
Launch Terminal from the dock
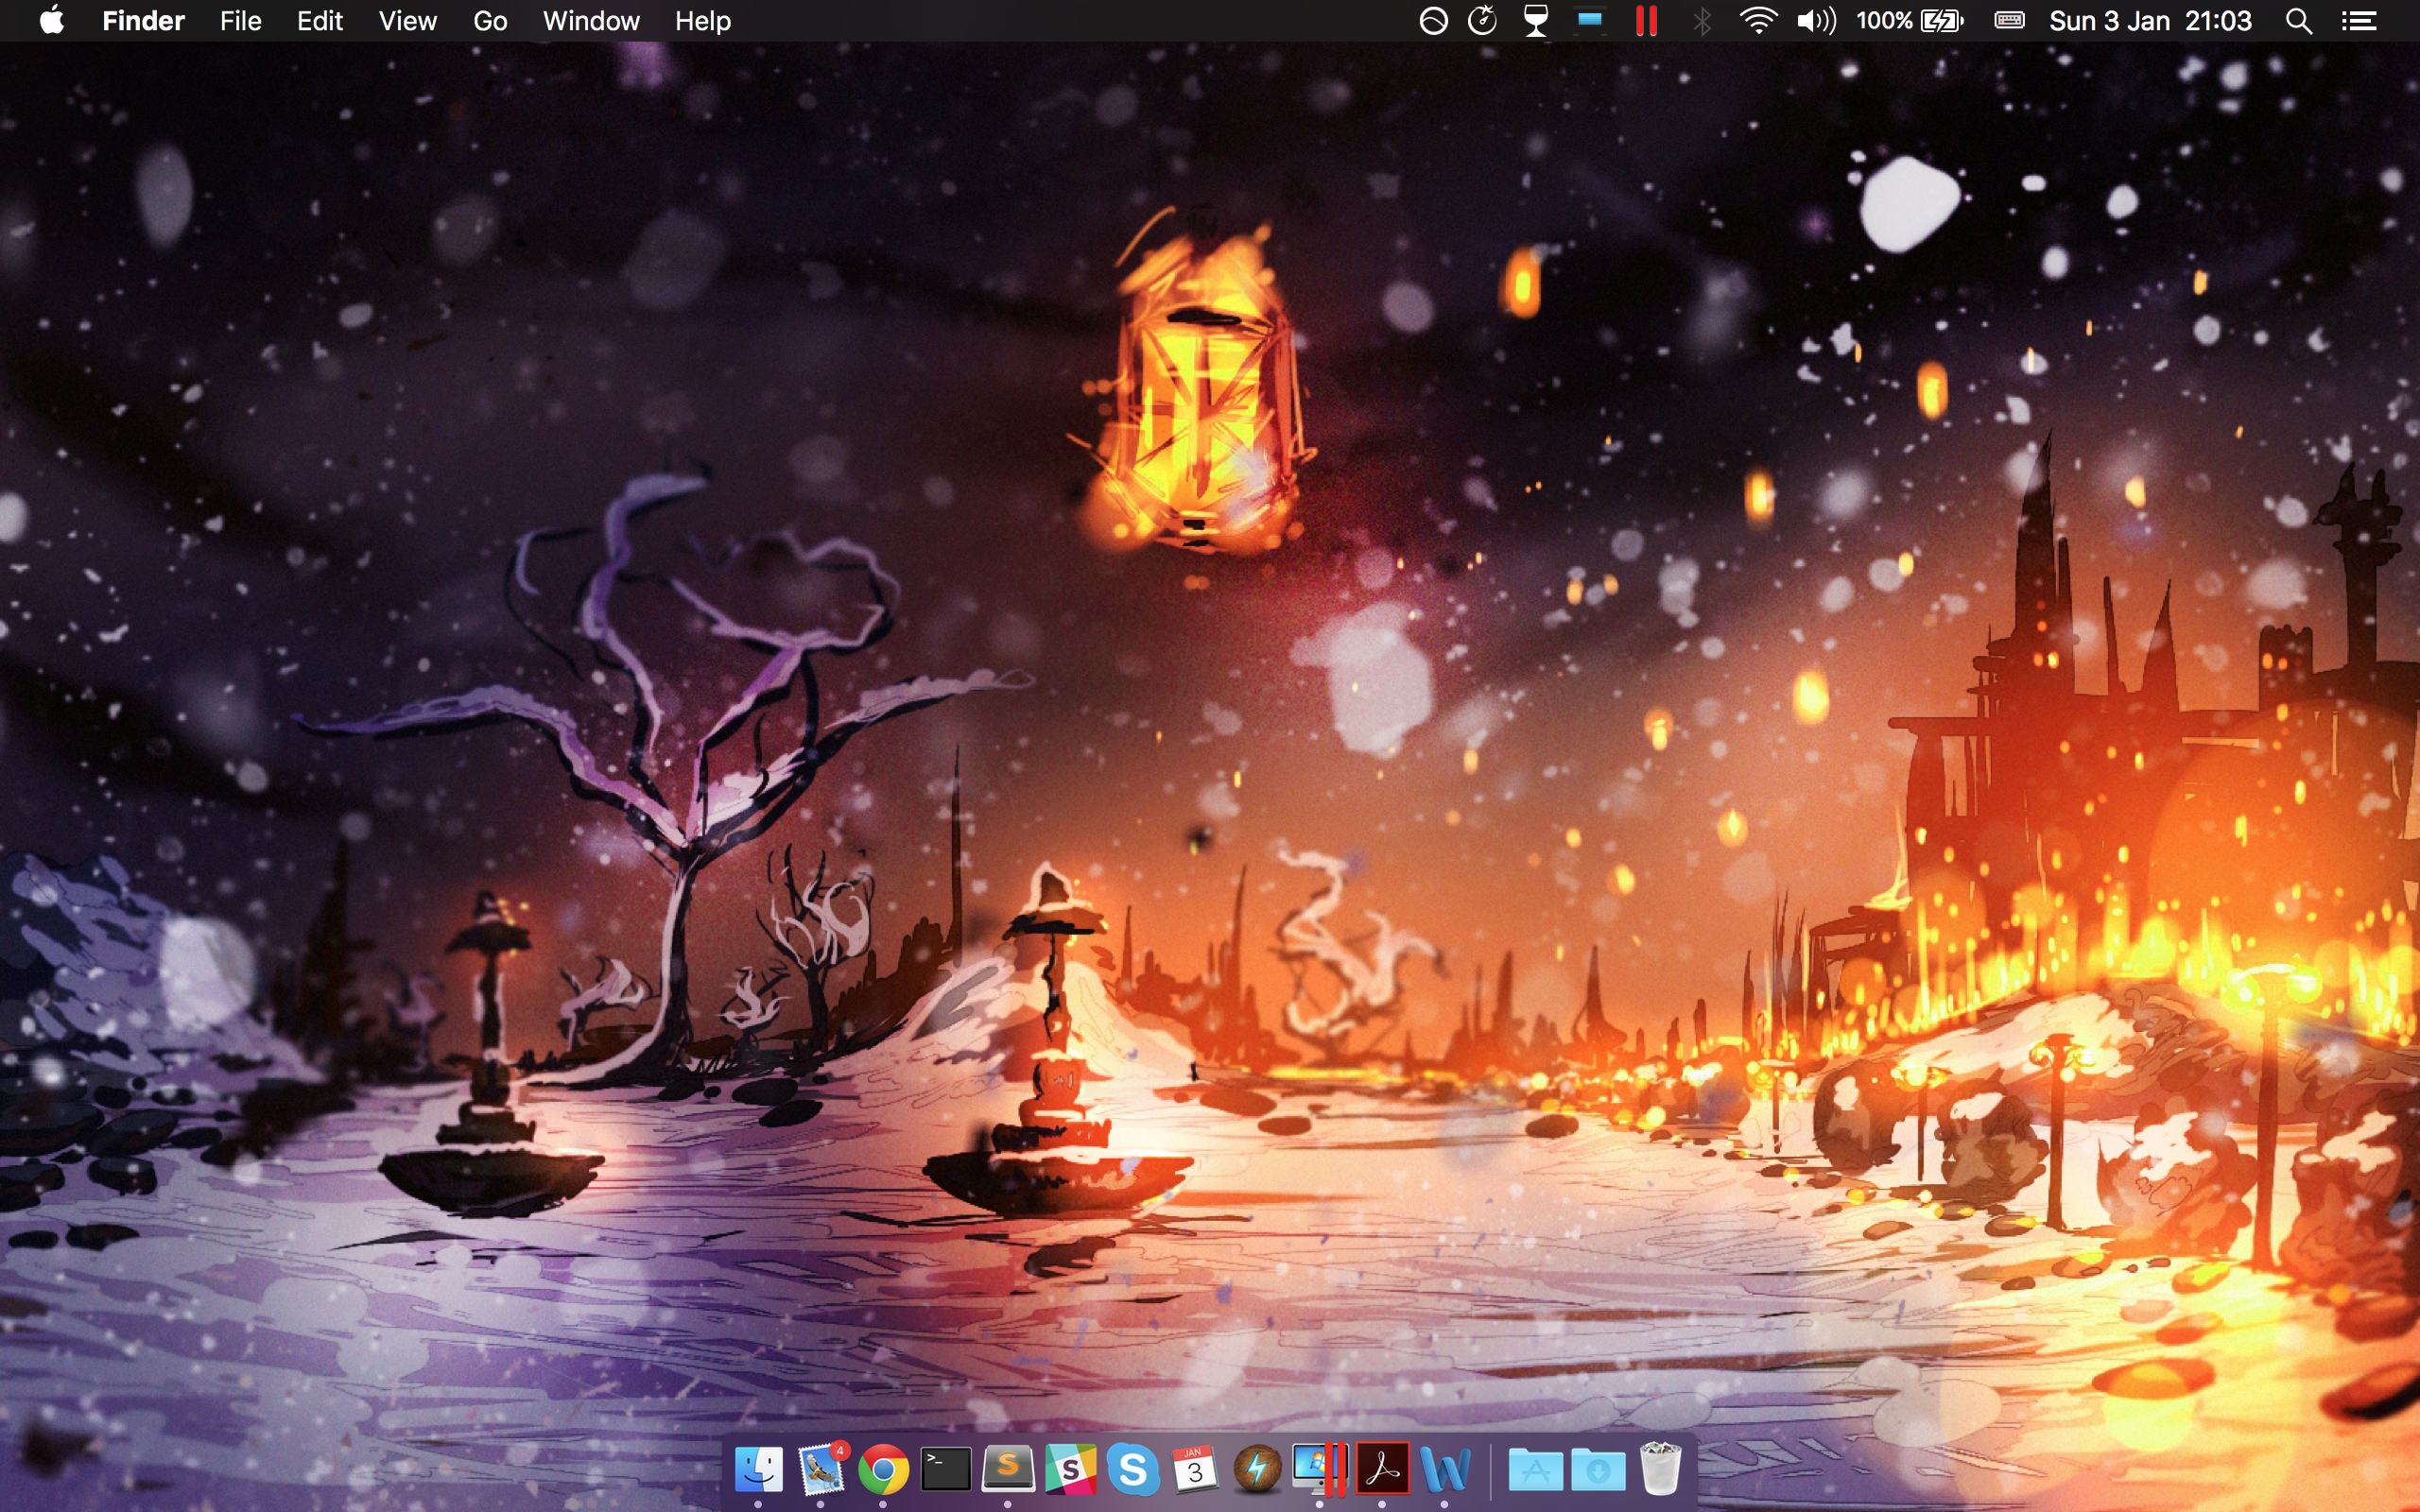coord(945,1469)
